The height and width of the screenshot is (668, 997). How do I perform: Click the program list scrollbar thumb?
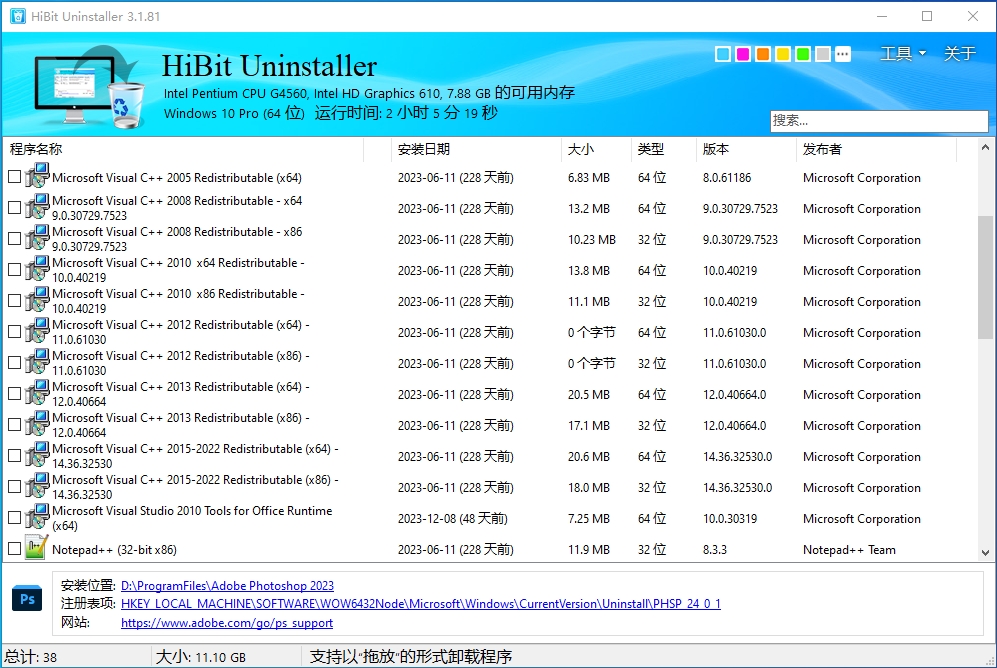[x=985, y=277]
